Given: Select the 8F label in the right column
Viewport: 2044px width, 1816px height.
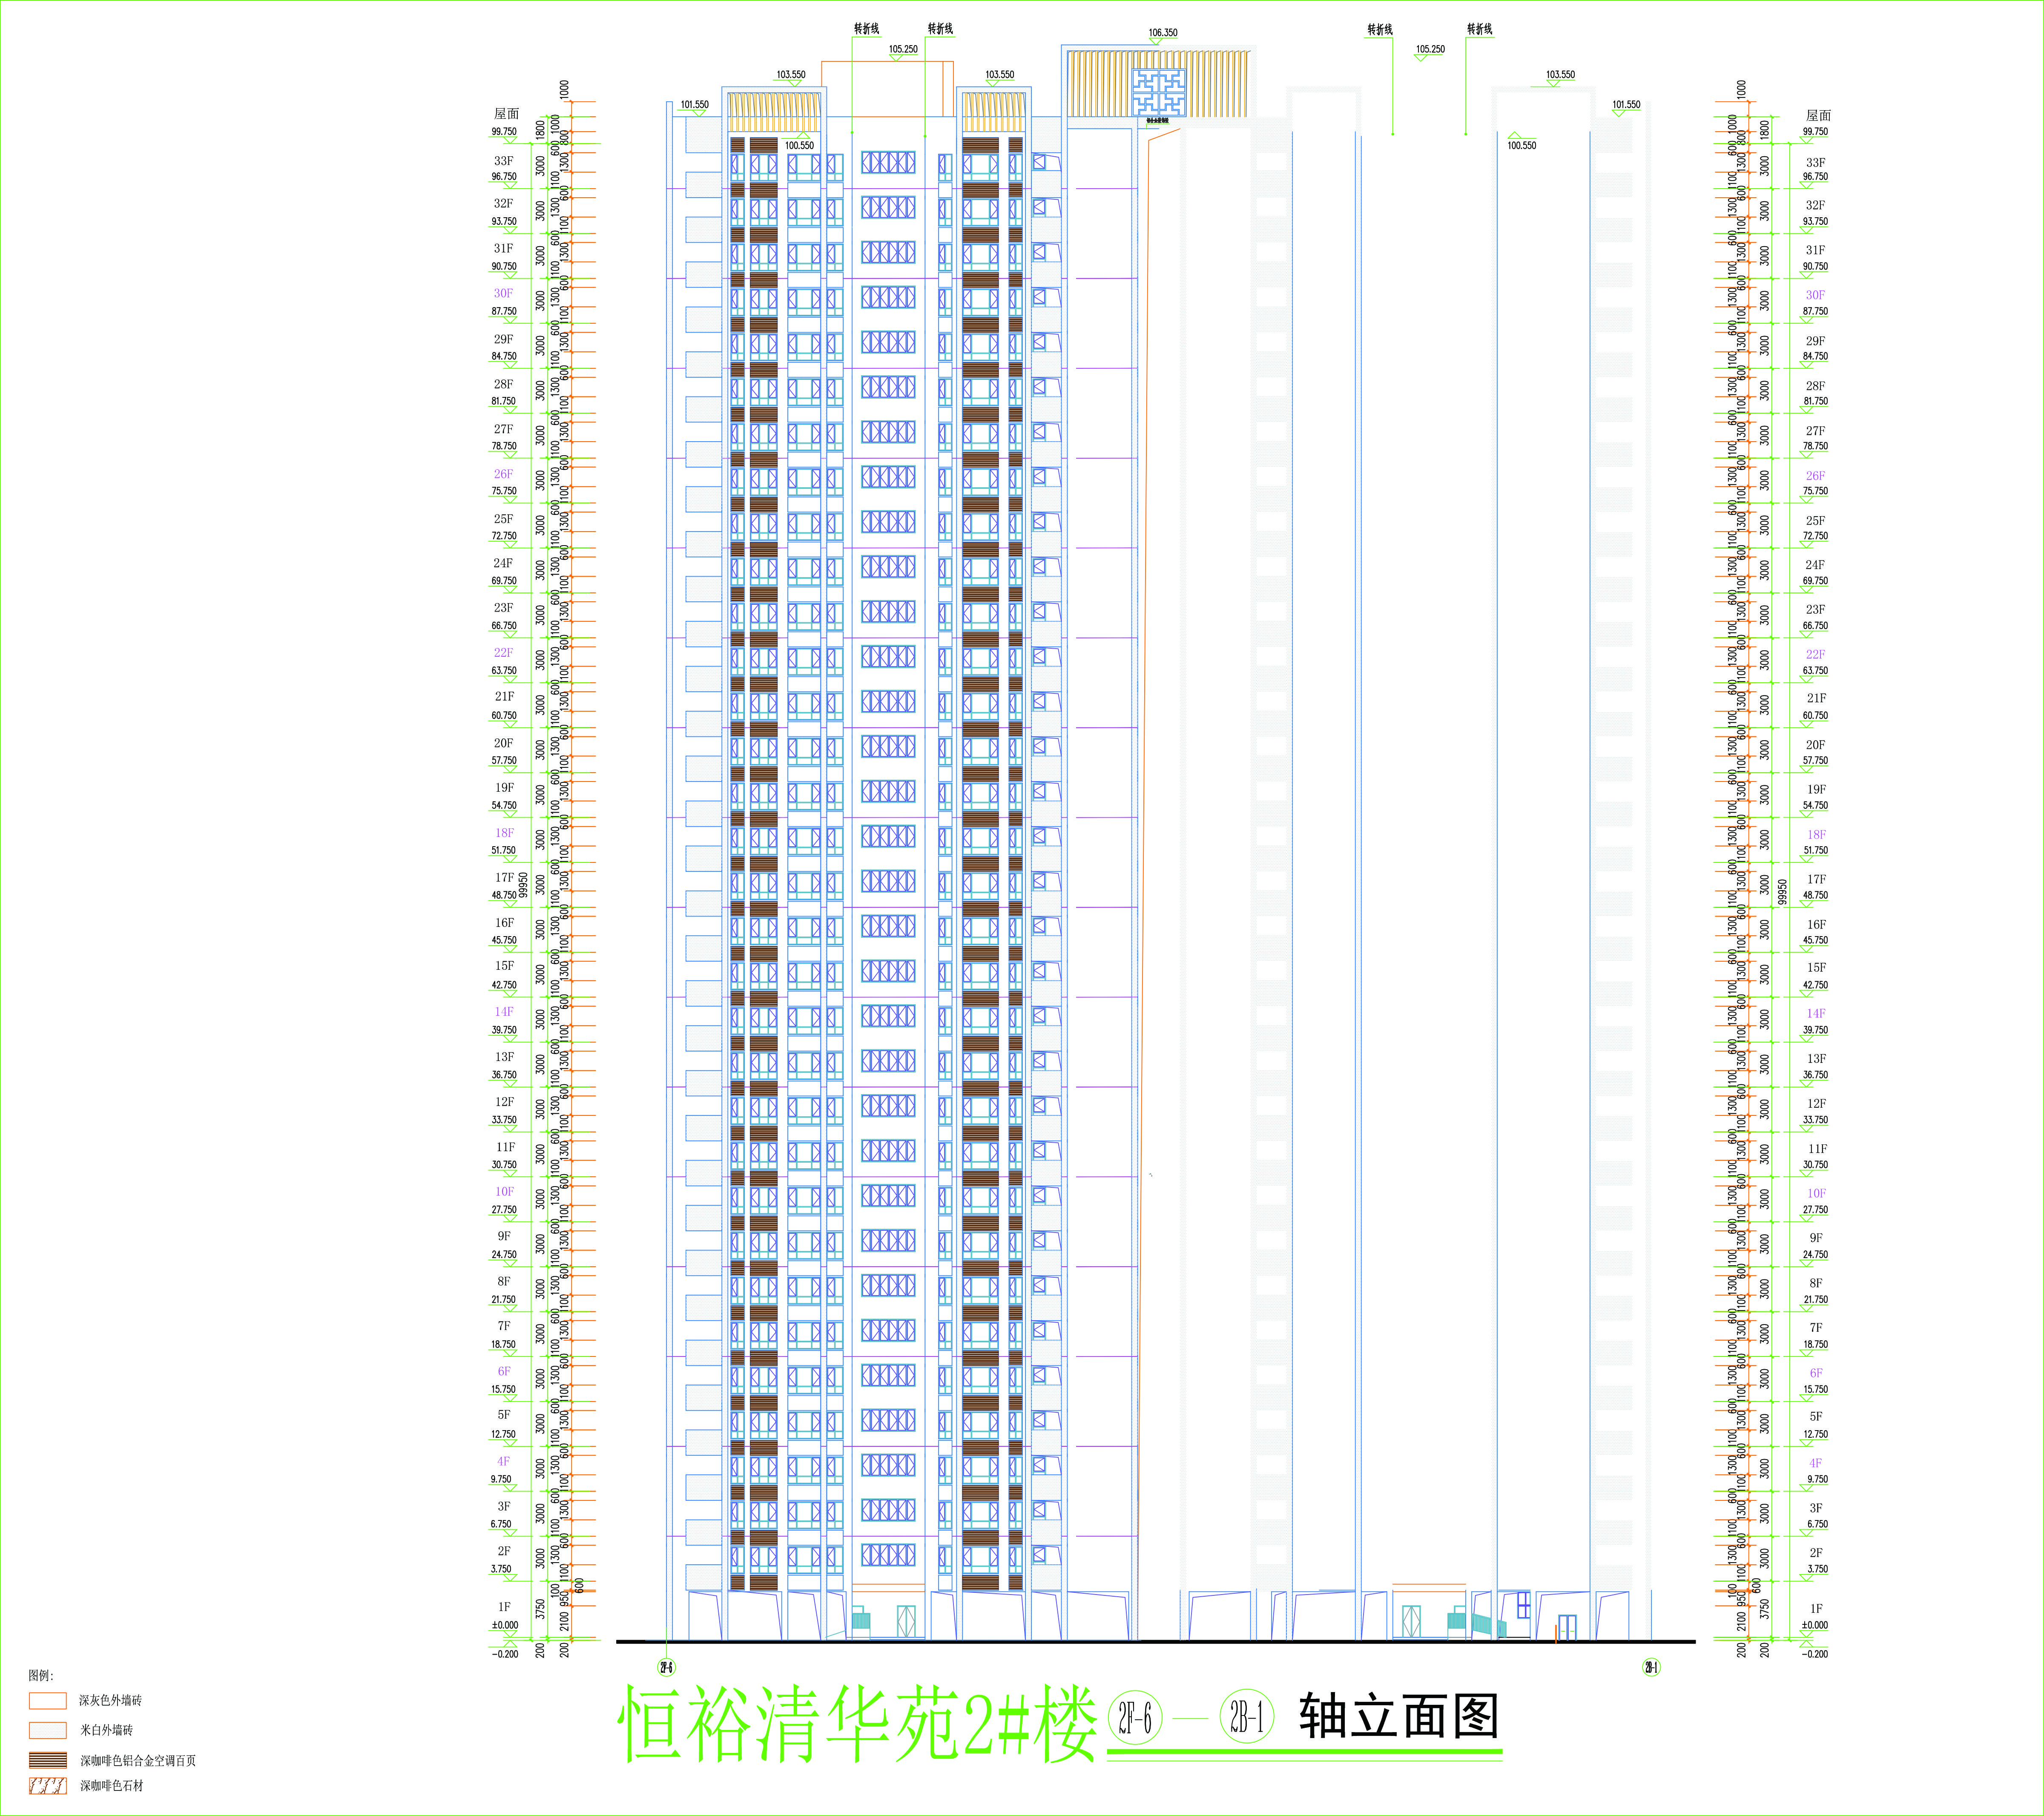Looking at the screenshot, I should [1816, 1283].
